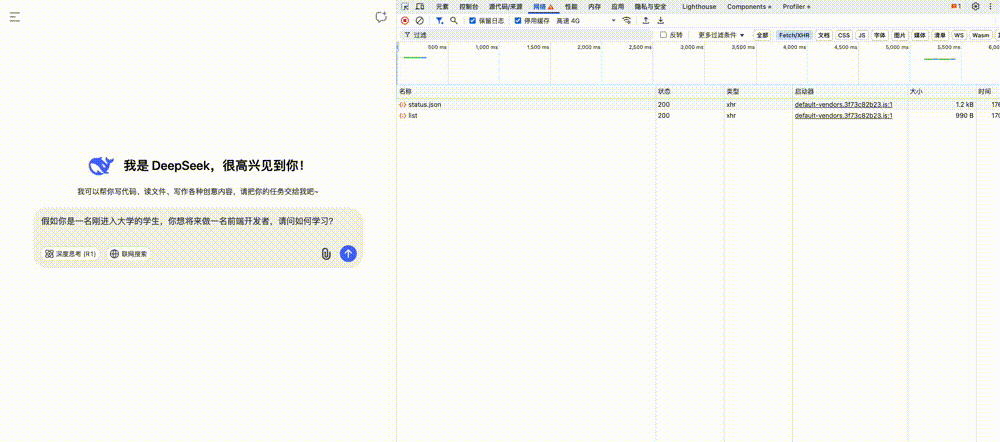Sort by the 大小 column header
The width and height of the screenshot is (1000, 442).
coord(942,92)
